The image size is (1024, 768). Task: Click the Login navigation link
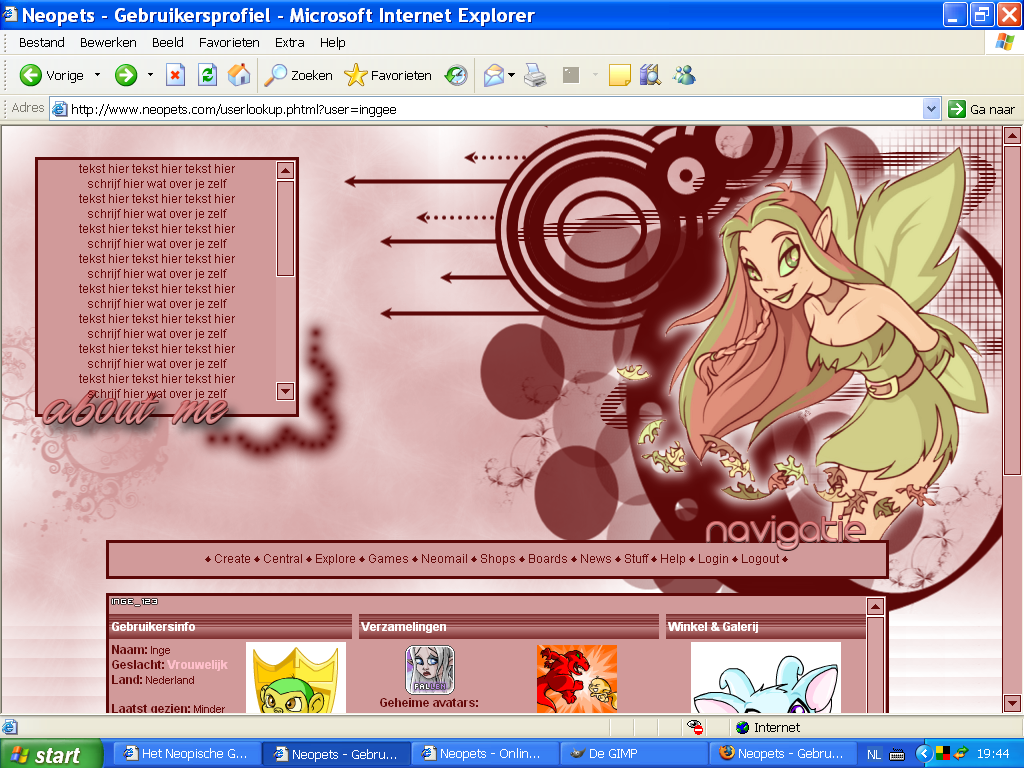pyautogui.click(x=713, y=558)
